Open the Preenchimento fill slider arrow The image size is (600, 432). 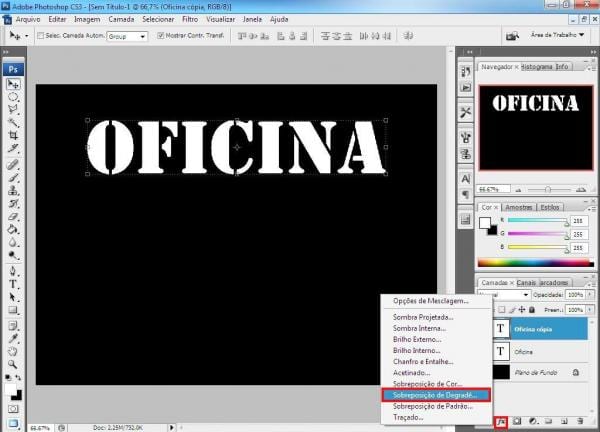tap(590, 310)
